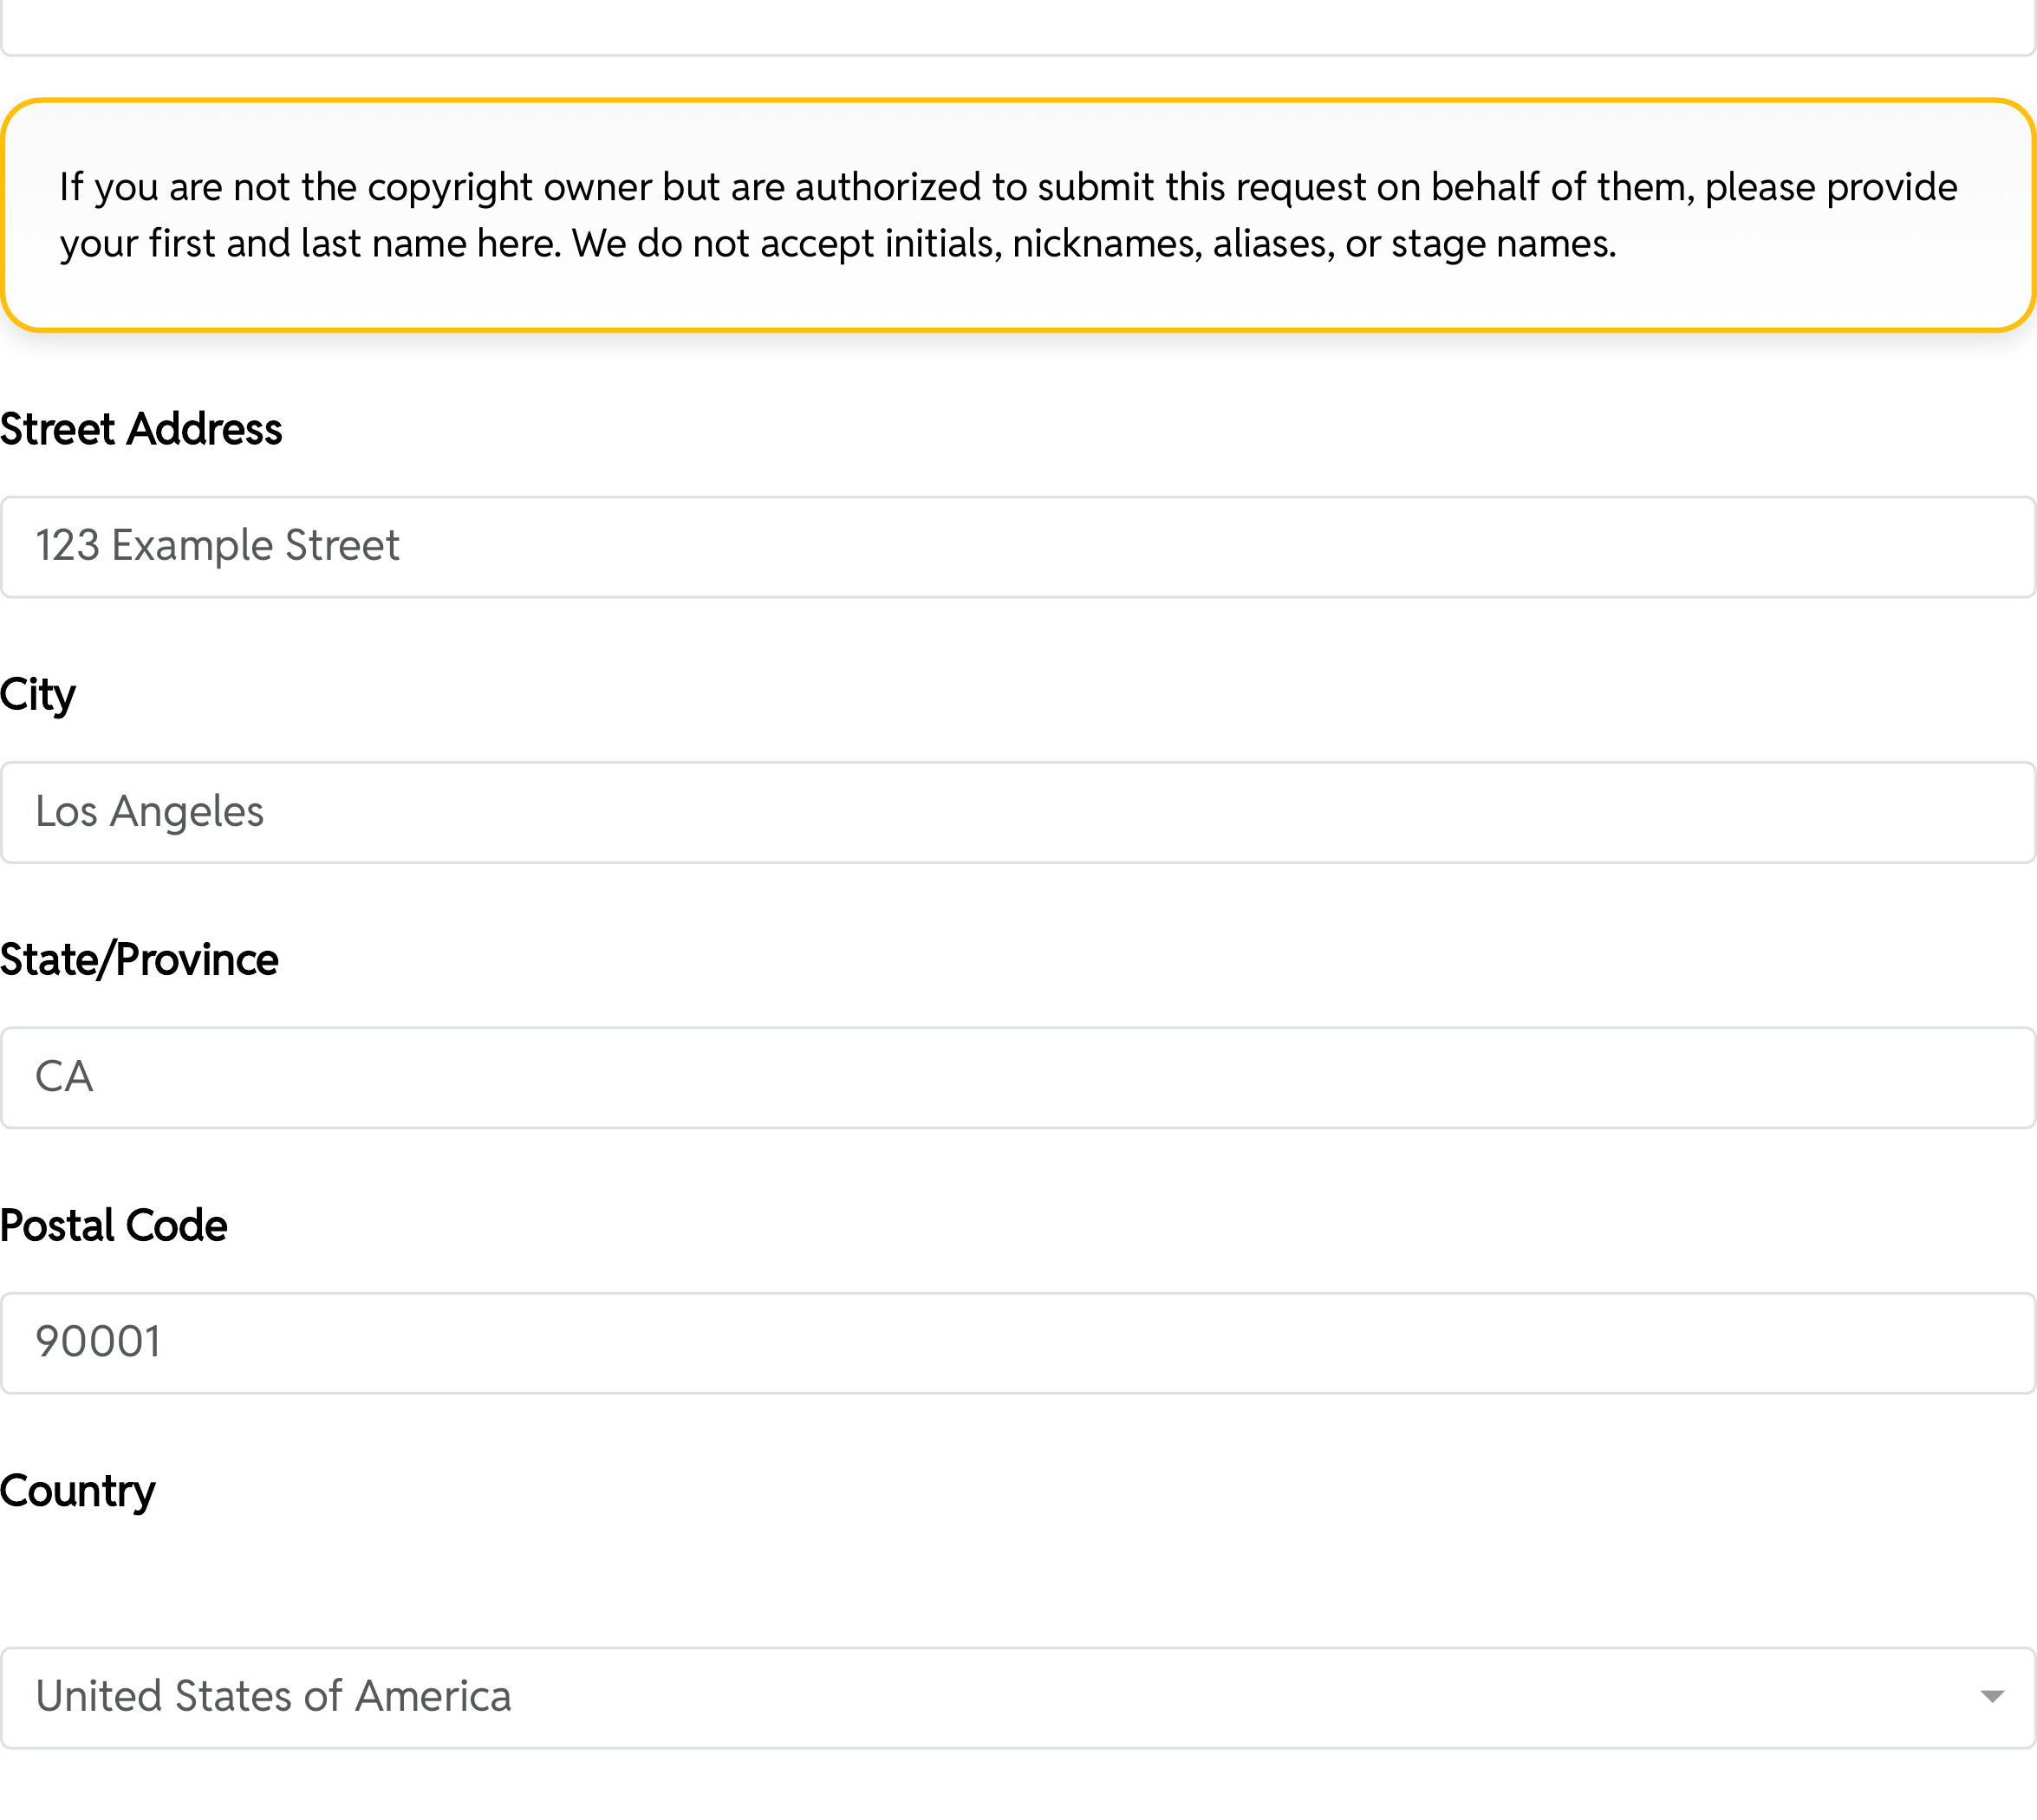Click the "90001" placeholder text

click(x=98, y=1342)
